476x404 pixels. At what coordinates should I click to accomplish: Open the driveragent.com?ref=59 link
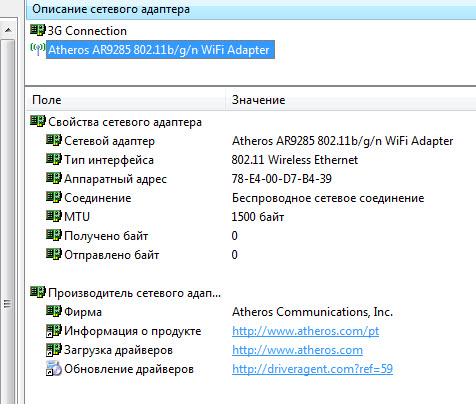point(312,369)
